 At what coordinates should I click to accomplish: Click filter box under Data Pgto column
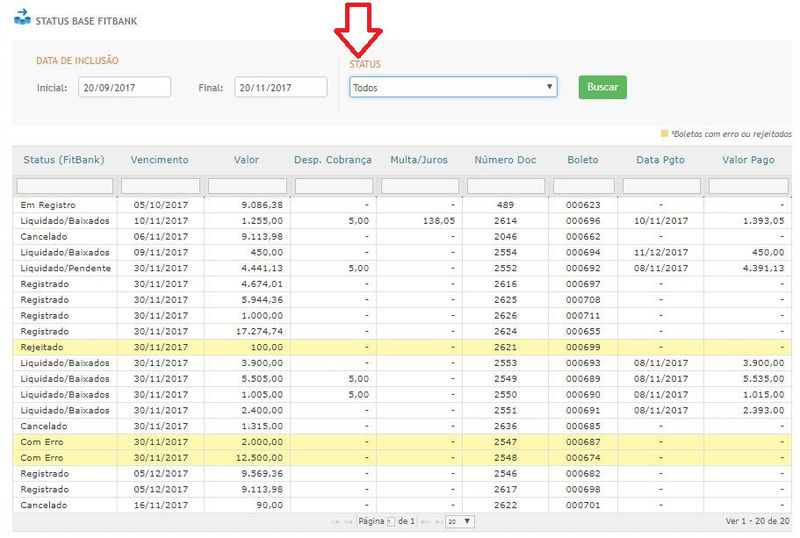tap(661, 186)
